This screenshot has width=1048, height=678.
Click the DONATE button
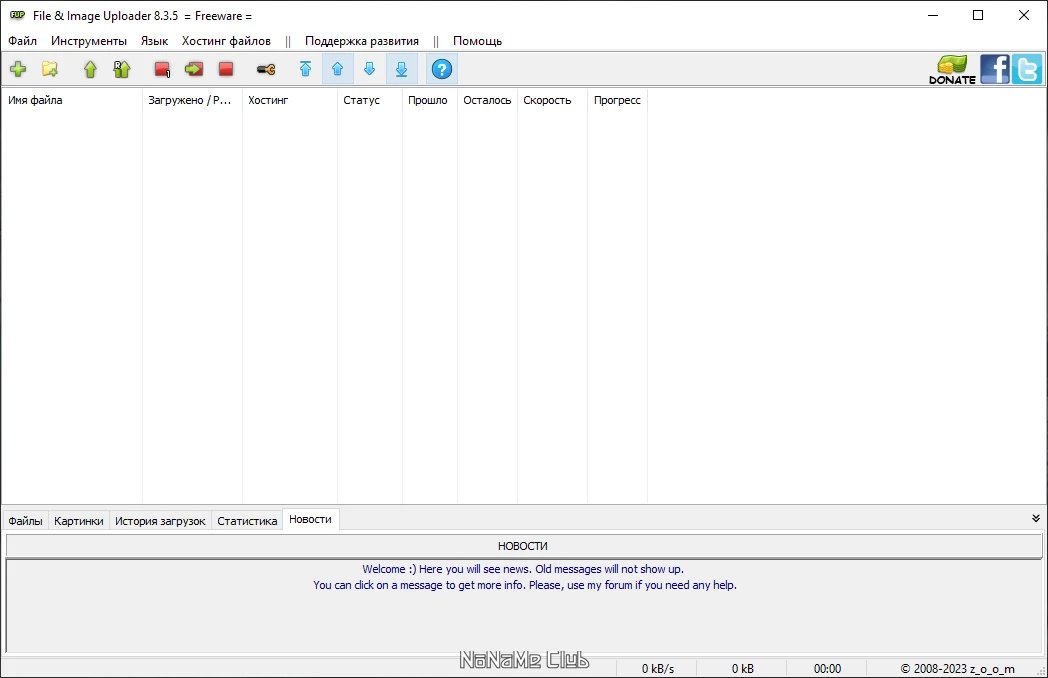tap(952, 69)
